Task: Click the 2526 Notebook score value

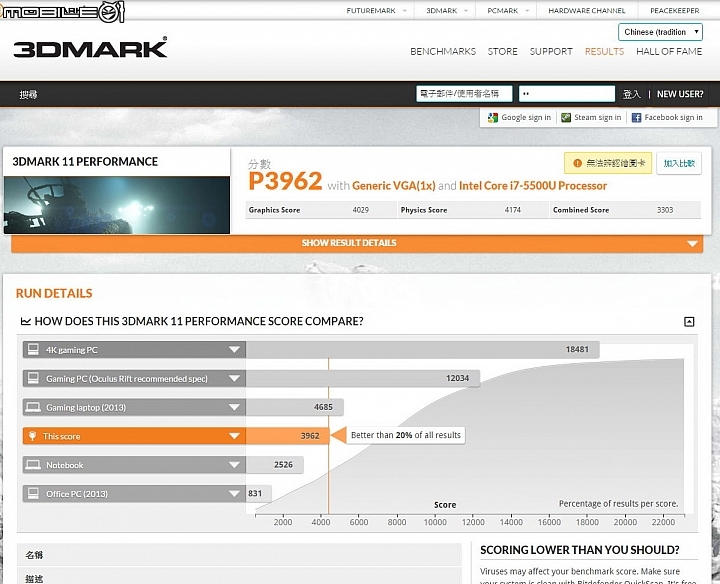Action: tap(283, 465)
